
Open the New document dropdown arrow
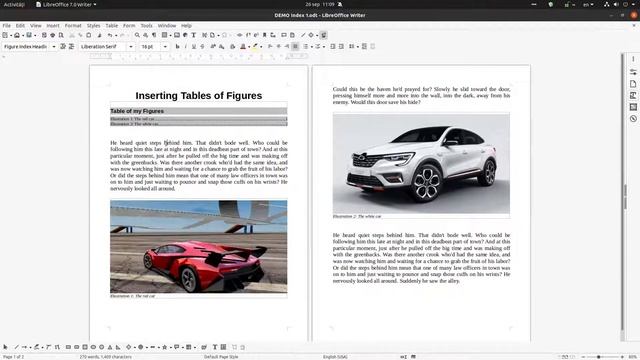[x=10, y=36]
